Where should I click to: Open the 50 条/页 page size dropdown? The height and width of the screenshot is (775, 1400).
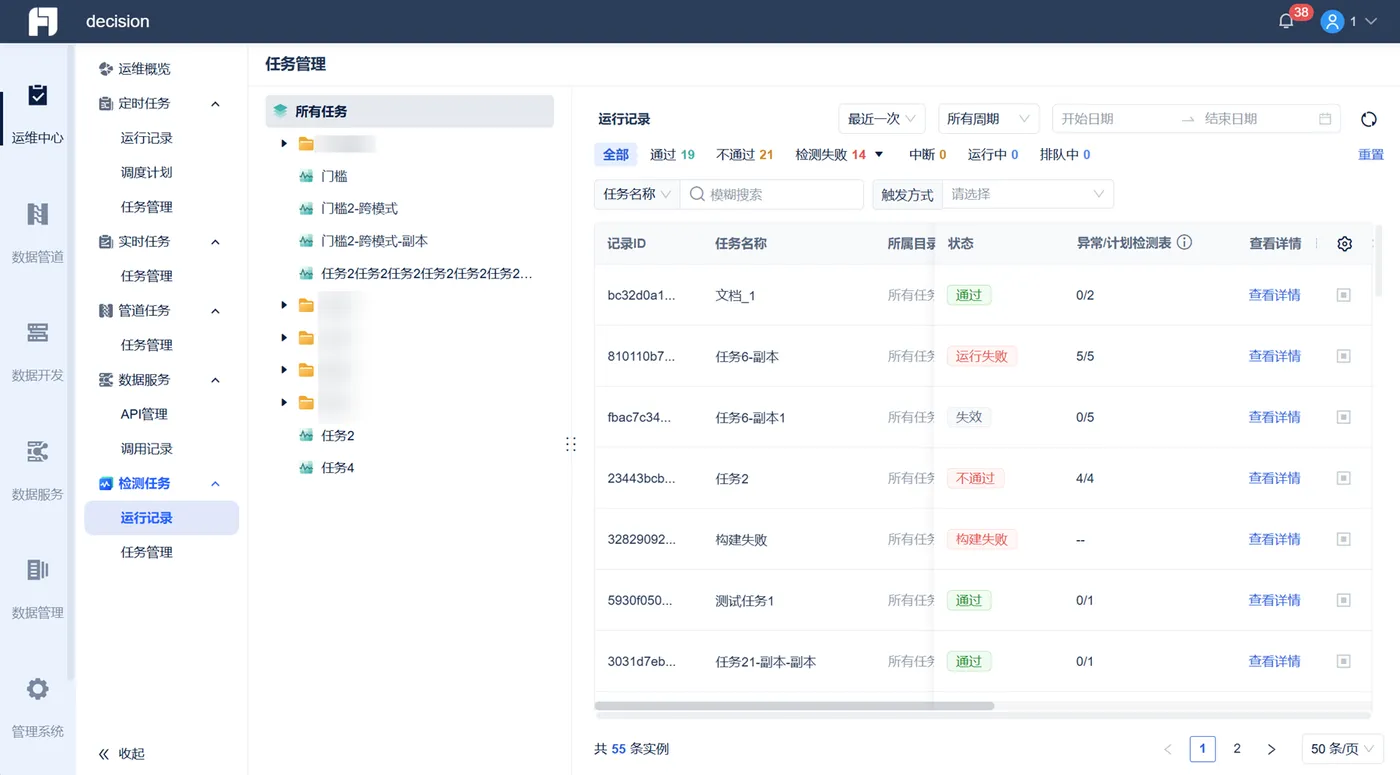click(1343, 749)
